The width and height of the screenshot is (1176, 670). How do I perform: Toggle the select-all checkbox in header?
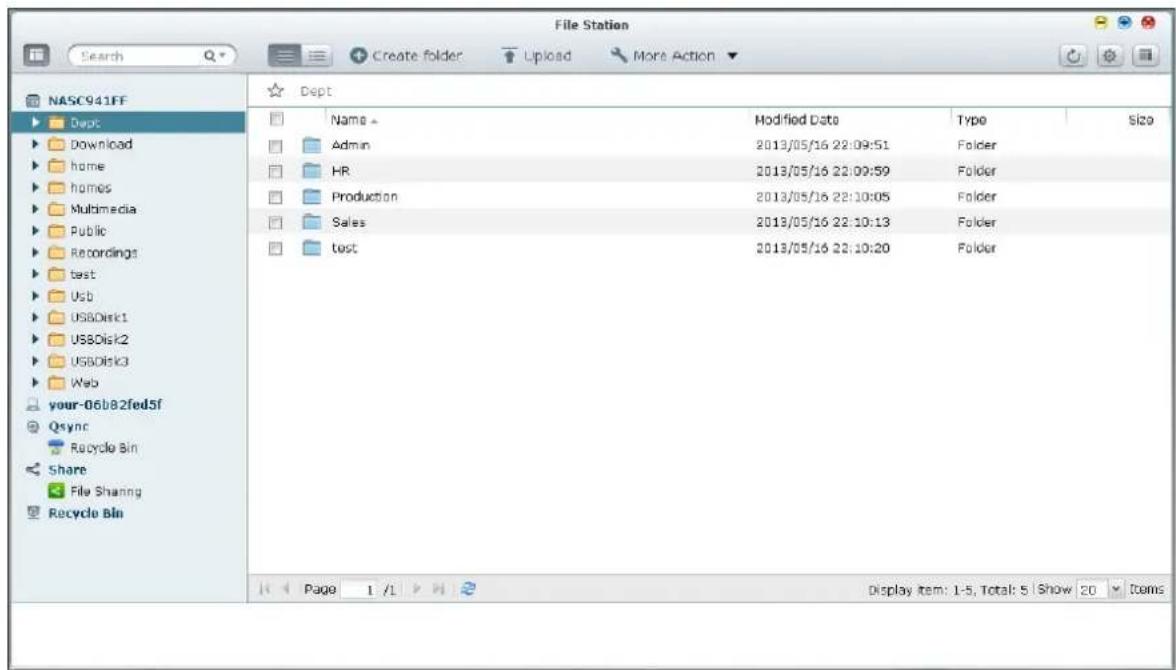[x=276, y=119]
